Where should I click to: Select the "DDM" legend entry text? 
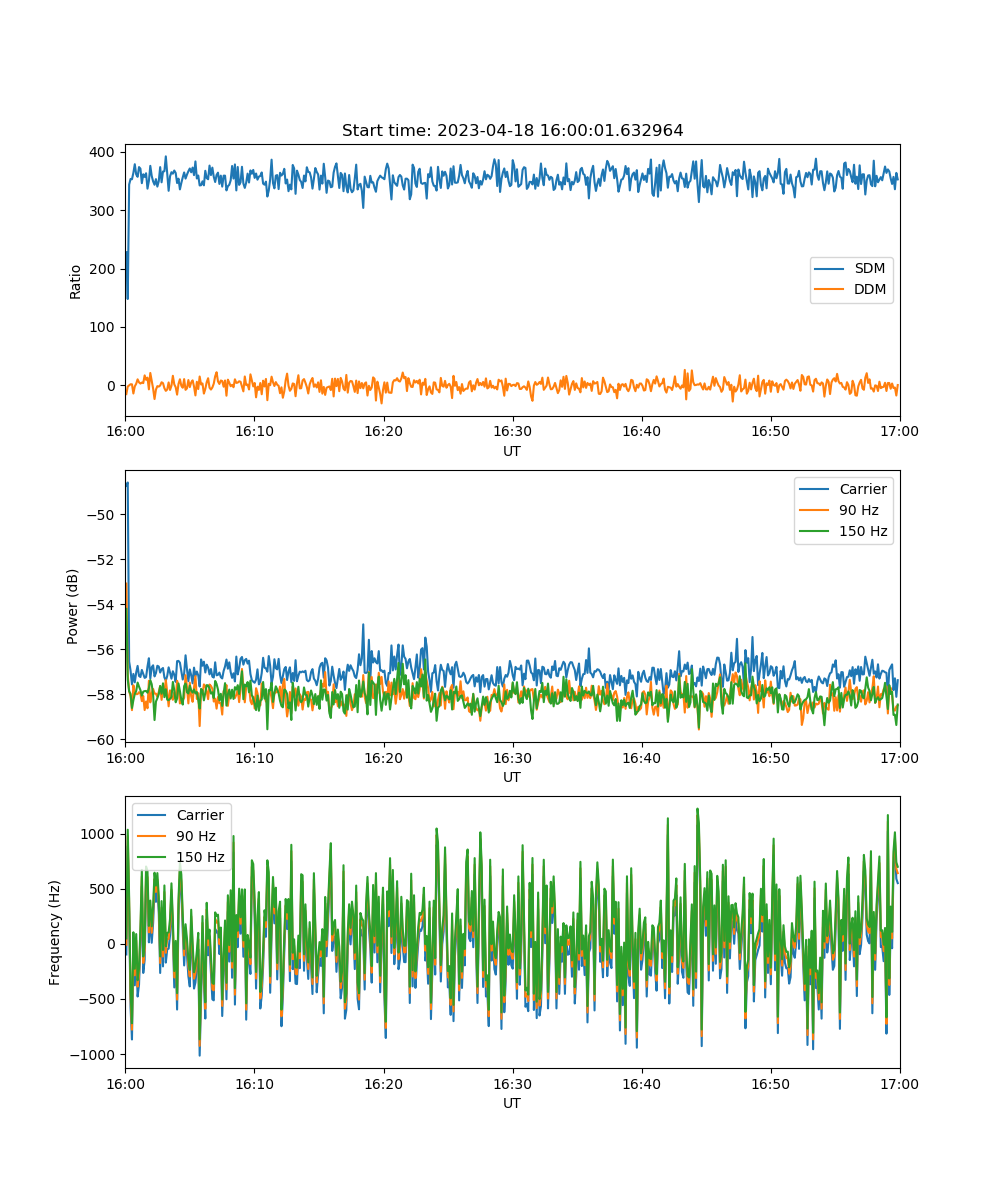[x=870, y=290]
